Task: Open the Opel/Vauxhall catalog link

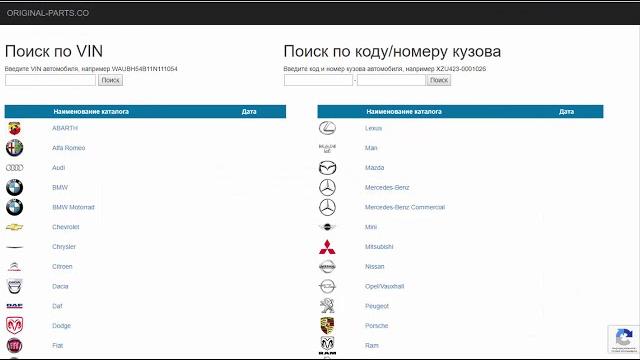Action: pos(384,287)
